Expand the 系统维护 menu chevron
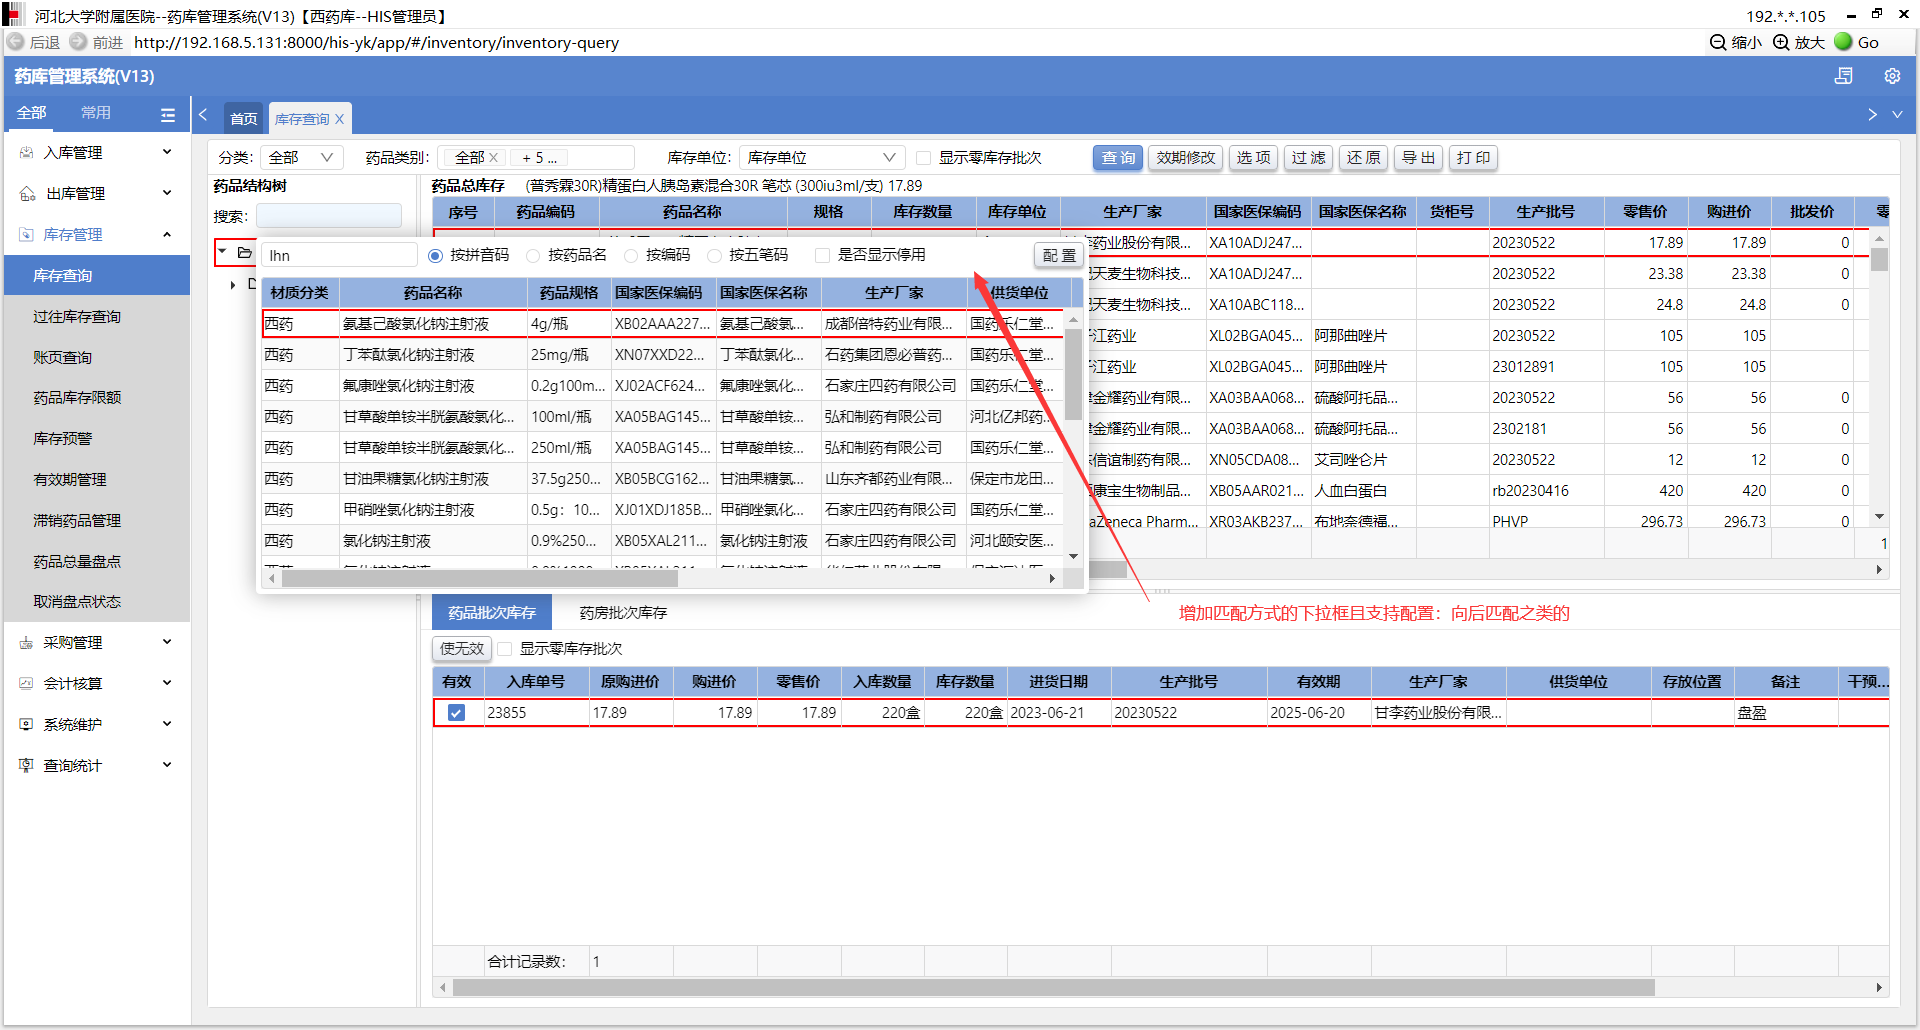 coord(167,724)
